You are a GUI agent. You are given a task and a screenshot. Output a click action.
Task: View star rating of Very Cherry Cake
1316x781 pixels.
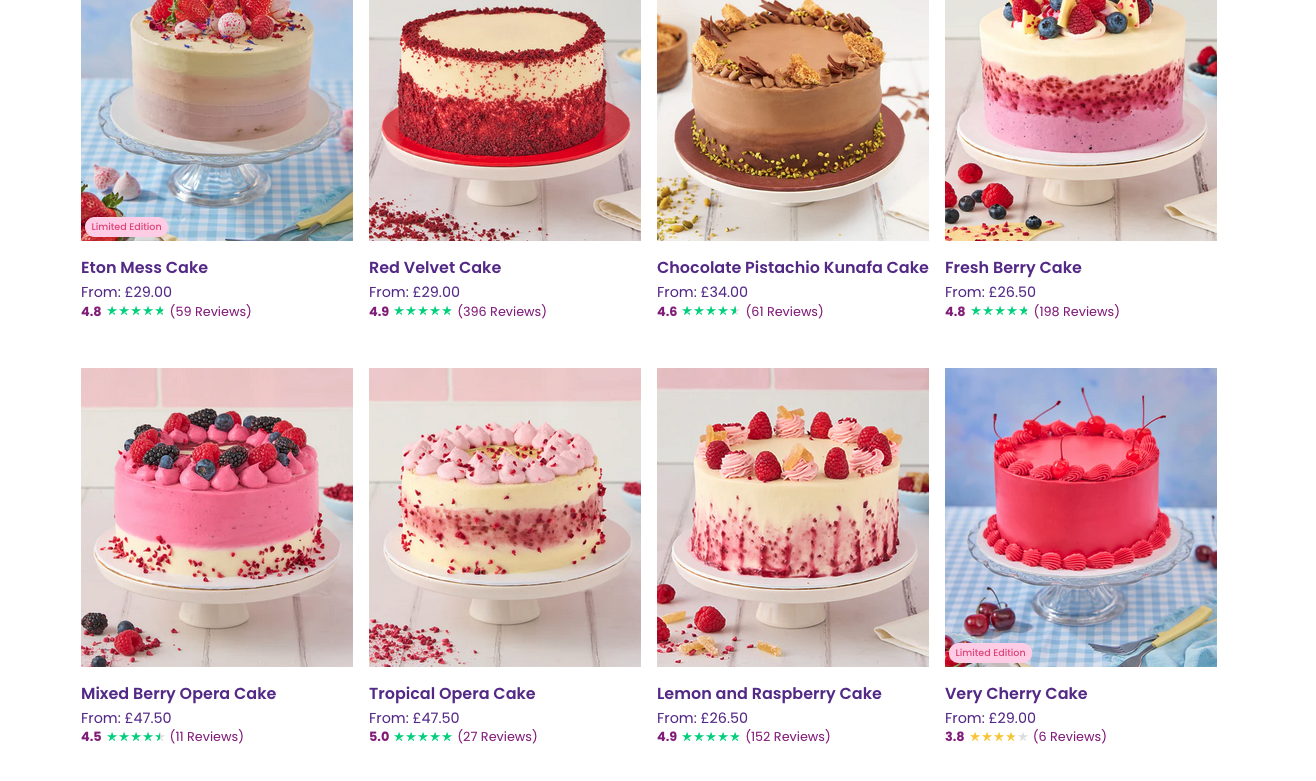pos(998,737)
